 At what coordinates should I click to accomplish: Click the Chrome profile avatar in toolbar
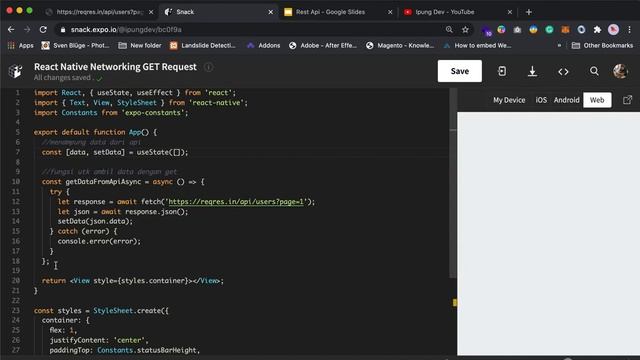tap(613, 29)
